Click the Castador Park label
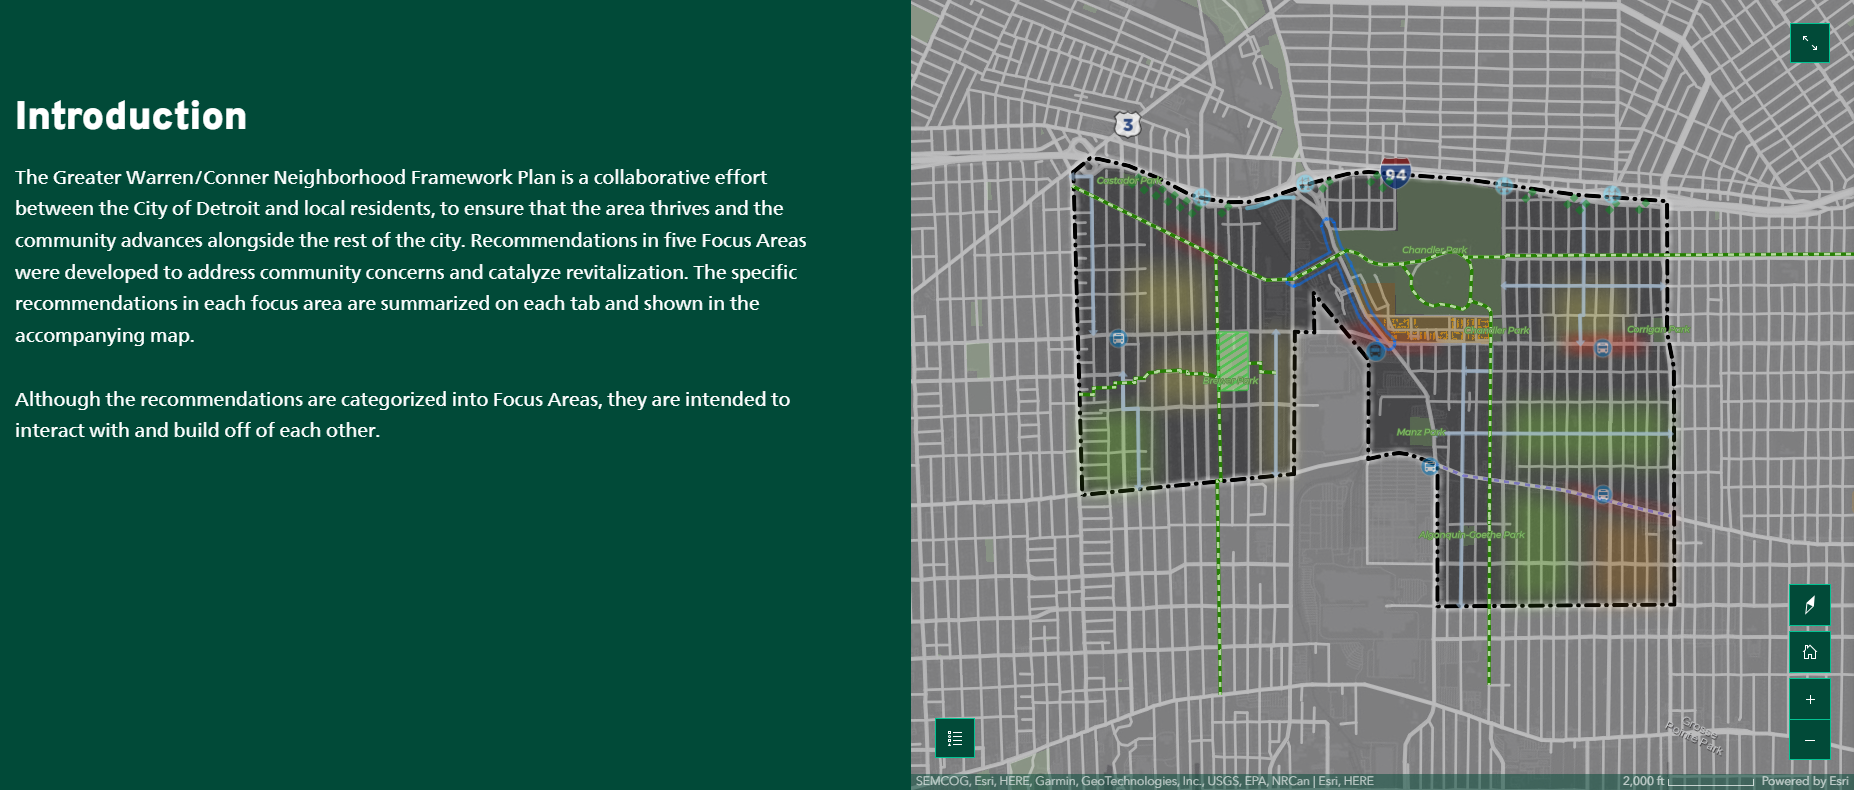The width and height of the screenshot is (1854, 790). click(1127, 181)
